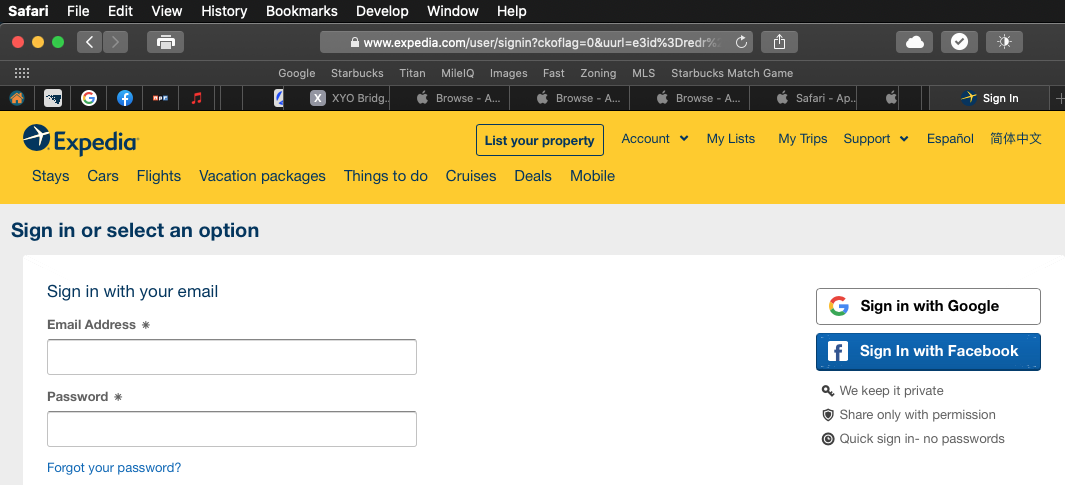Click Sign In with Facebook button
Viewport: 1065px width, 485px height.
pyautogui.click(x=928, y=351)
